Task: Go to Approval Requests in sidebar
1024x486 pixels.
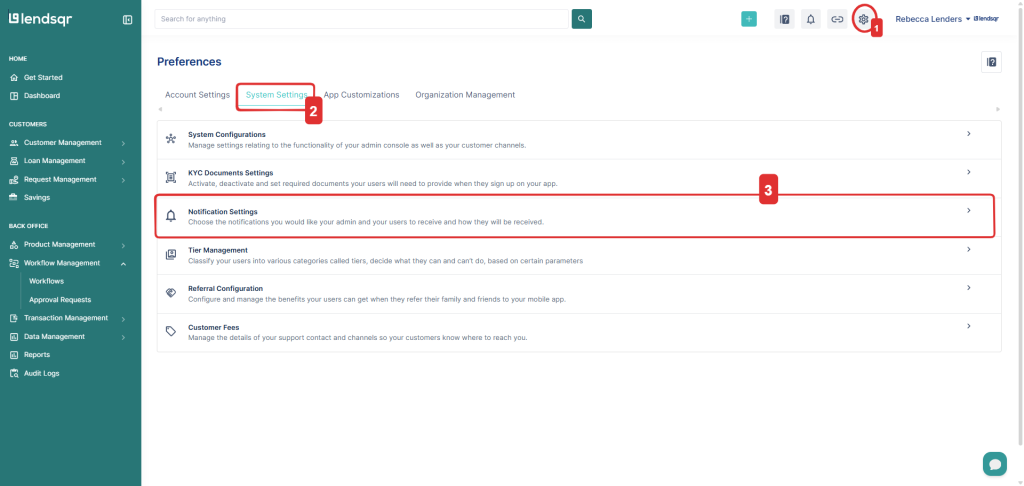Action: [60, 299]
